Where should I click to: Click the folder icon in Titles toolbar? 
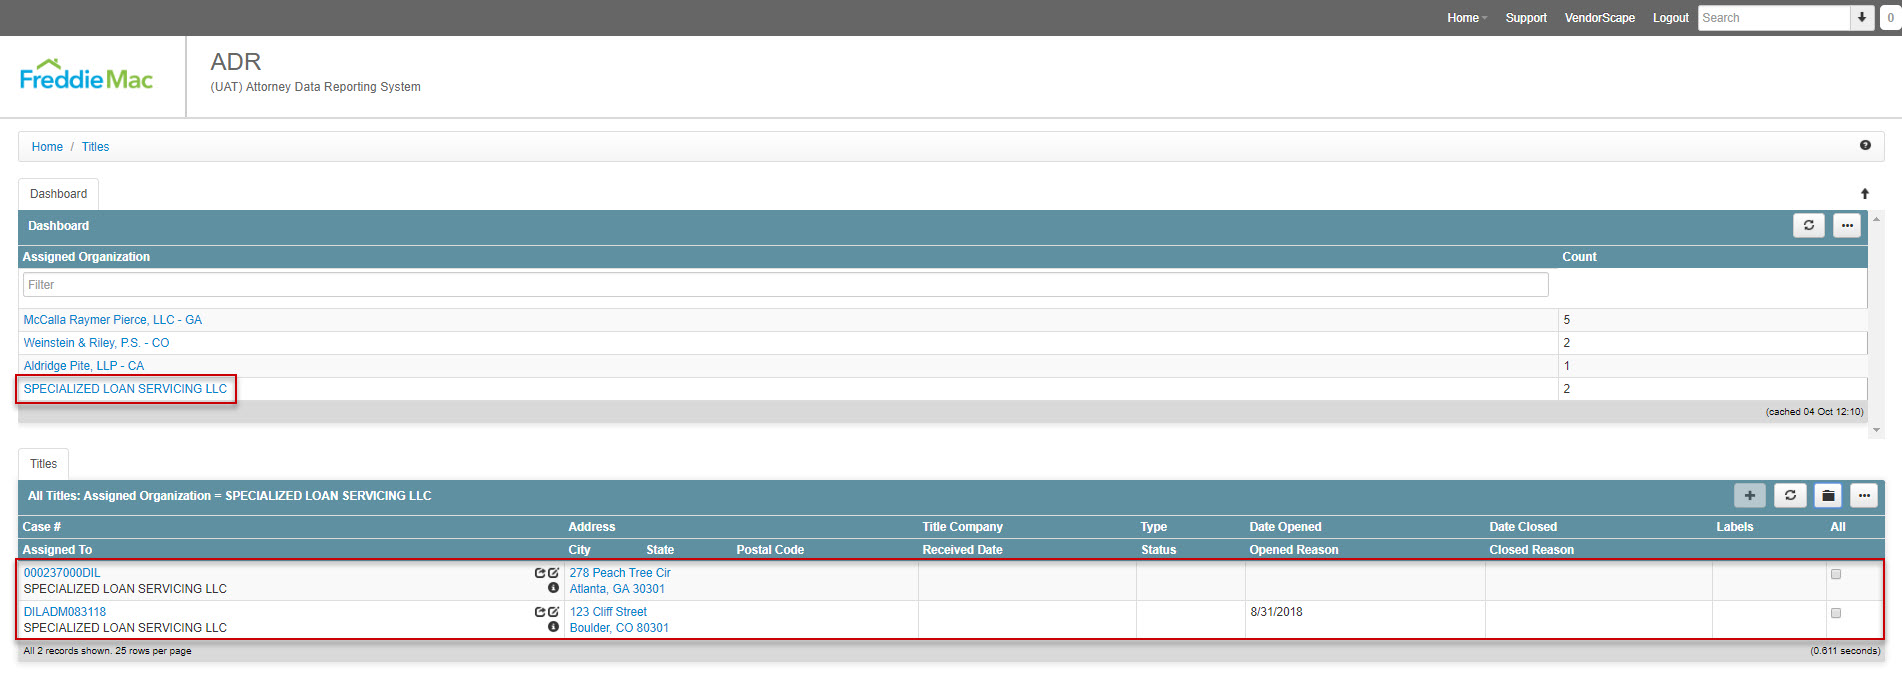[x=1828, y=495]
